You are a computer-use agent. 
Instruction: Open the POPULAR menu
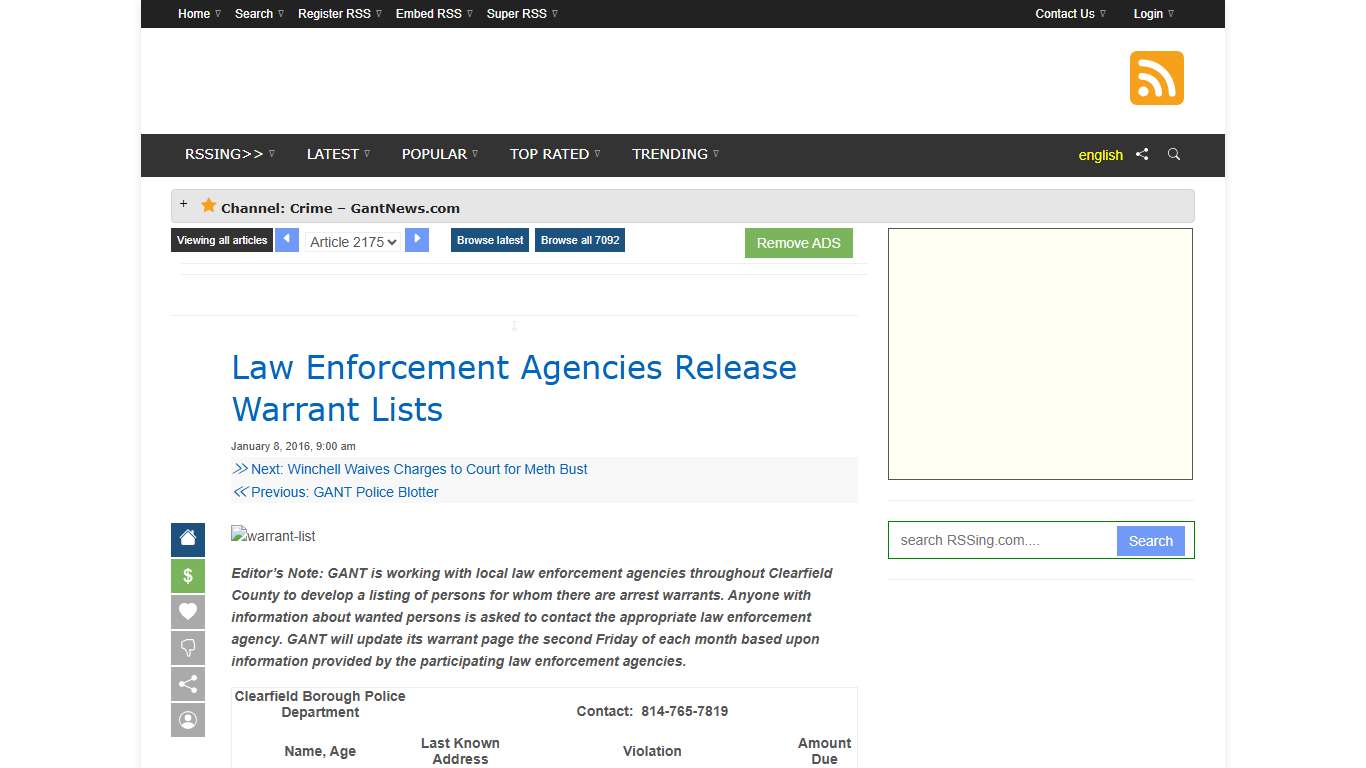(x=434, y=154)
